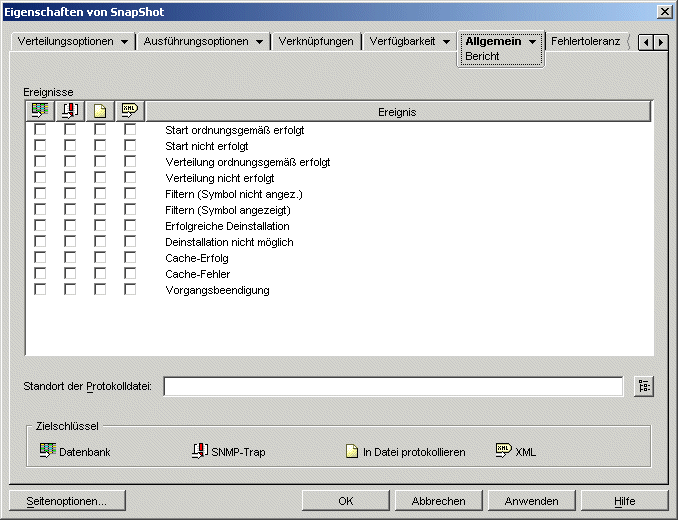This screenshot has height=520, width=678.
Task: Click the XML column header icon
Action: tap(130, 111)
